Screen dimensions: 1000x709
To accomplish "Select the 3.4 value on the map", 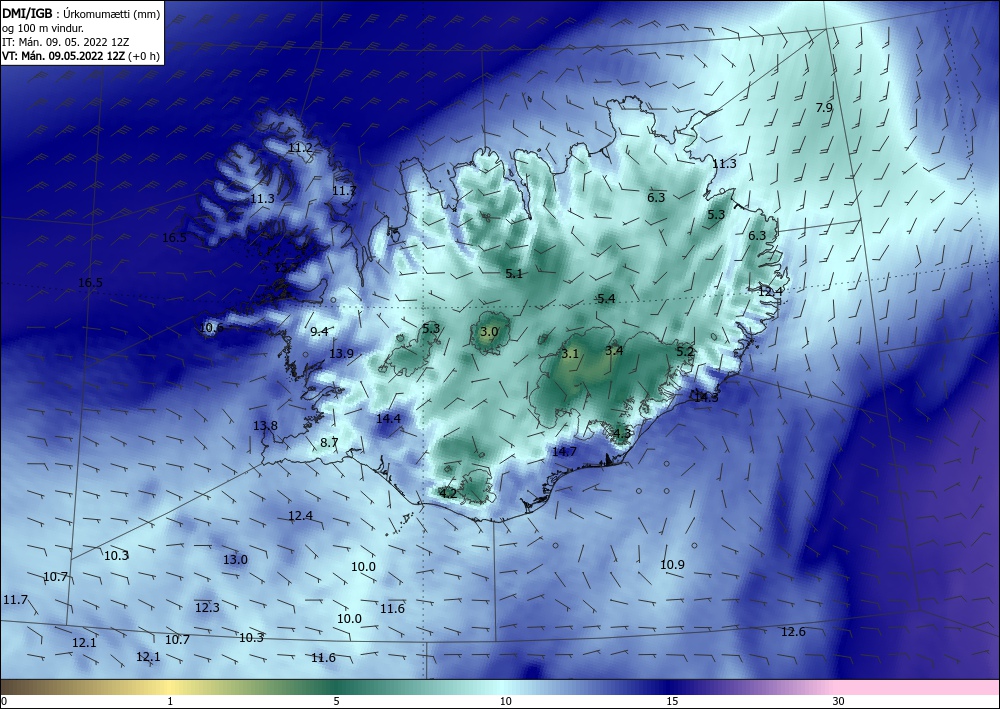I will (x=614, y=351).
